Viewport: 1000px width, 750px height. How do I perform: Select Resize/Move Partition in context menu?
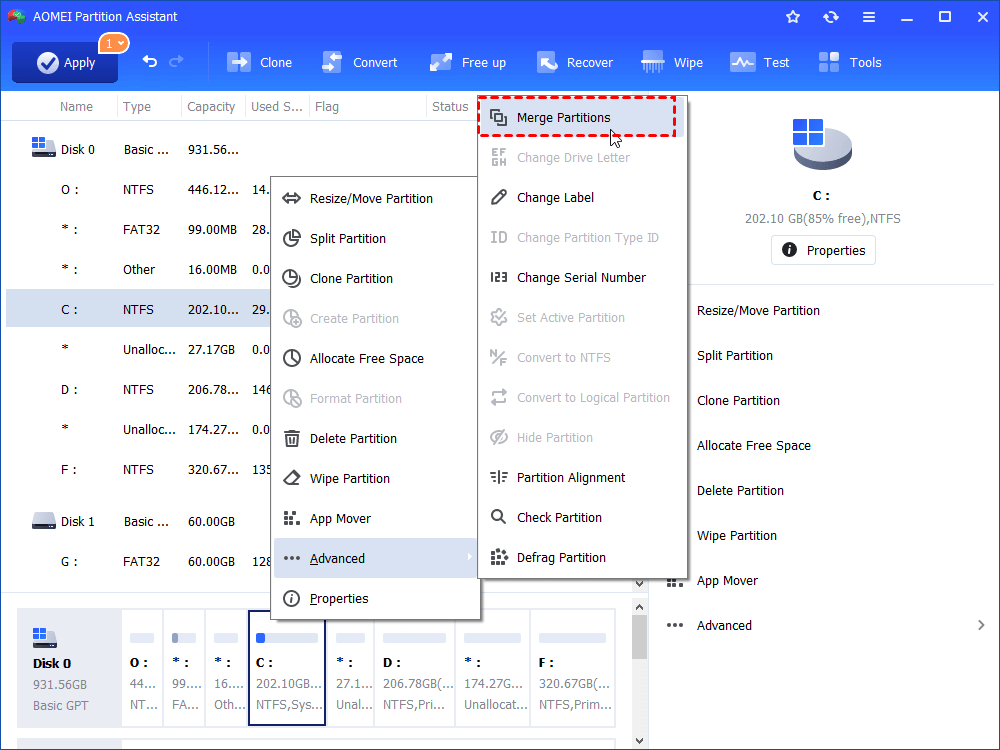click(375, 198)
